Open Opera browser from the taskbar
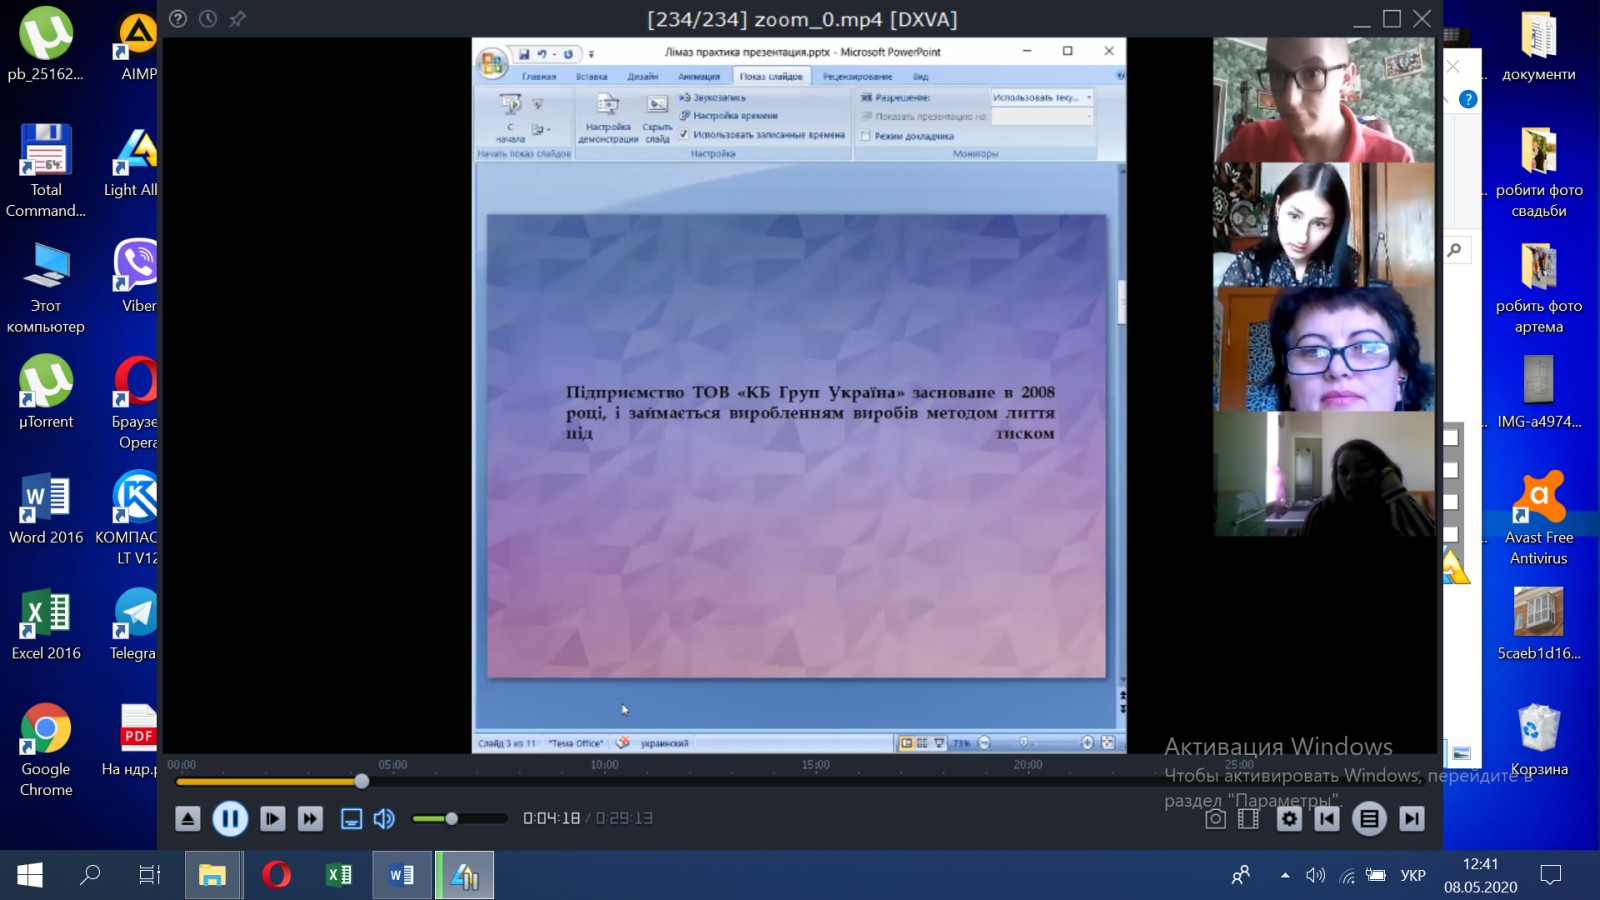This screenshot has height=900, width=1600. tap(276, 876)
